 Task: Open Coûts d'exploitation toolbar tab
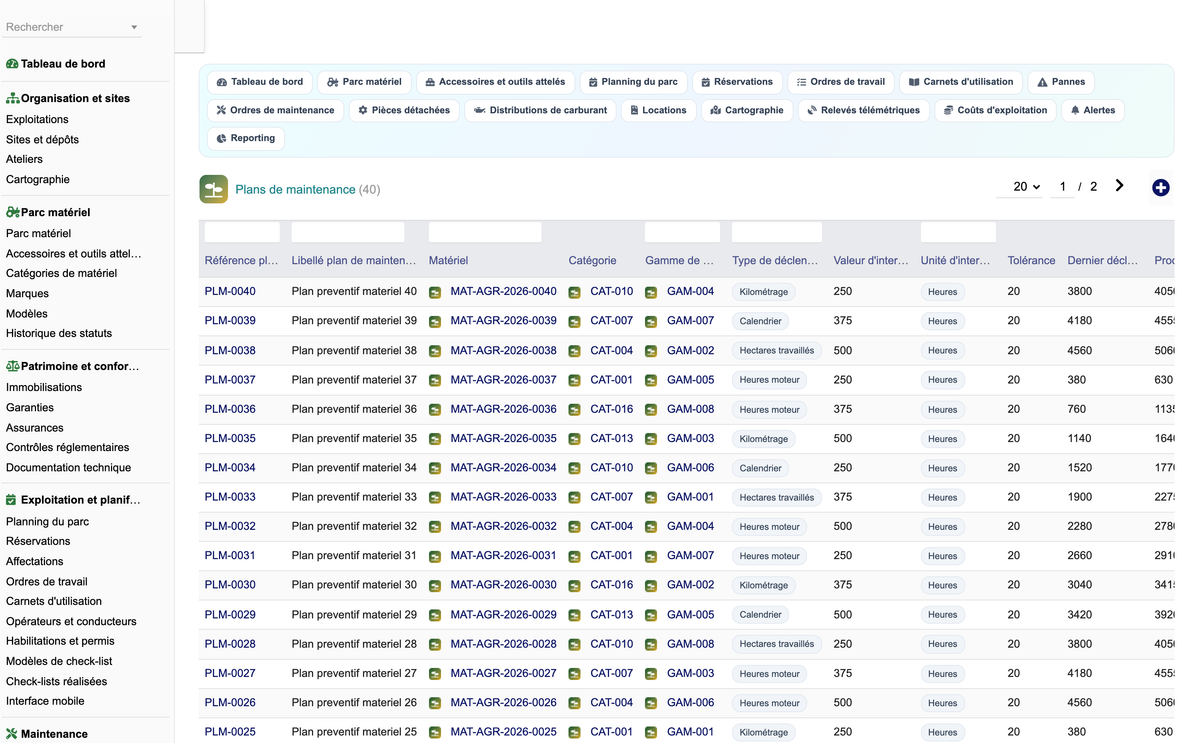(996, 110)
